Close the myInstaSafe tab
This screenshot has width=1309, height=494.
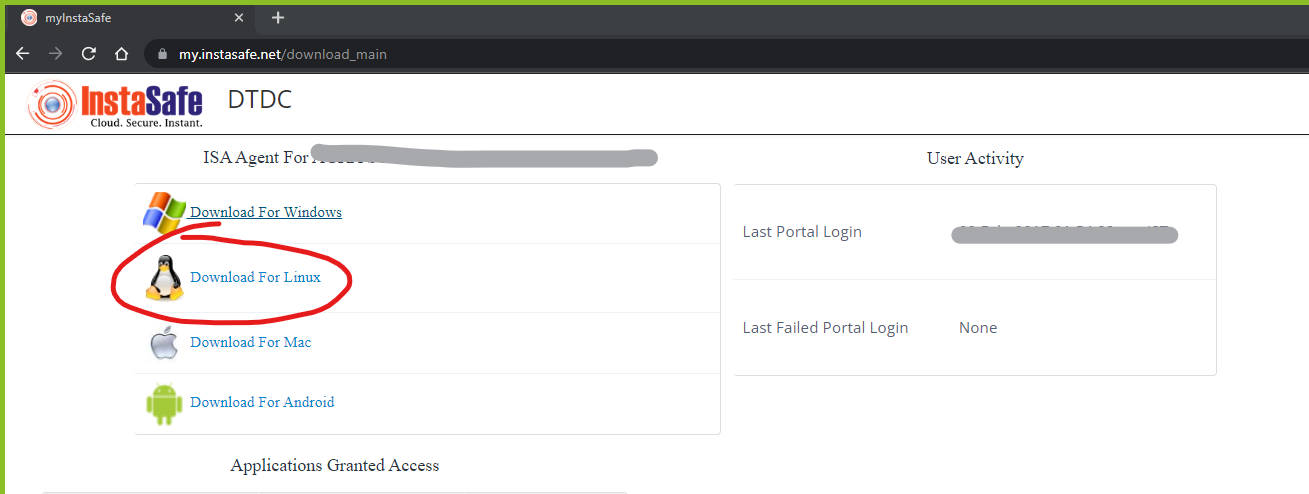[238, 18]
